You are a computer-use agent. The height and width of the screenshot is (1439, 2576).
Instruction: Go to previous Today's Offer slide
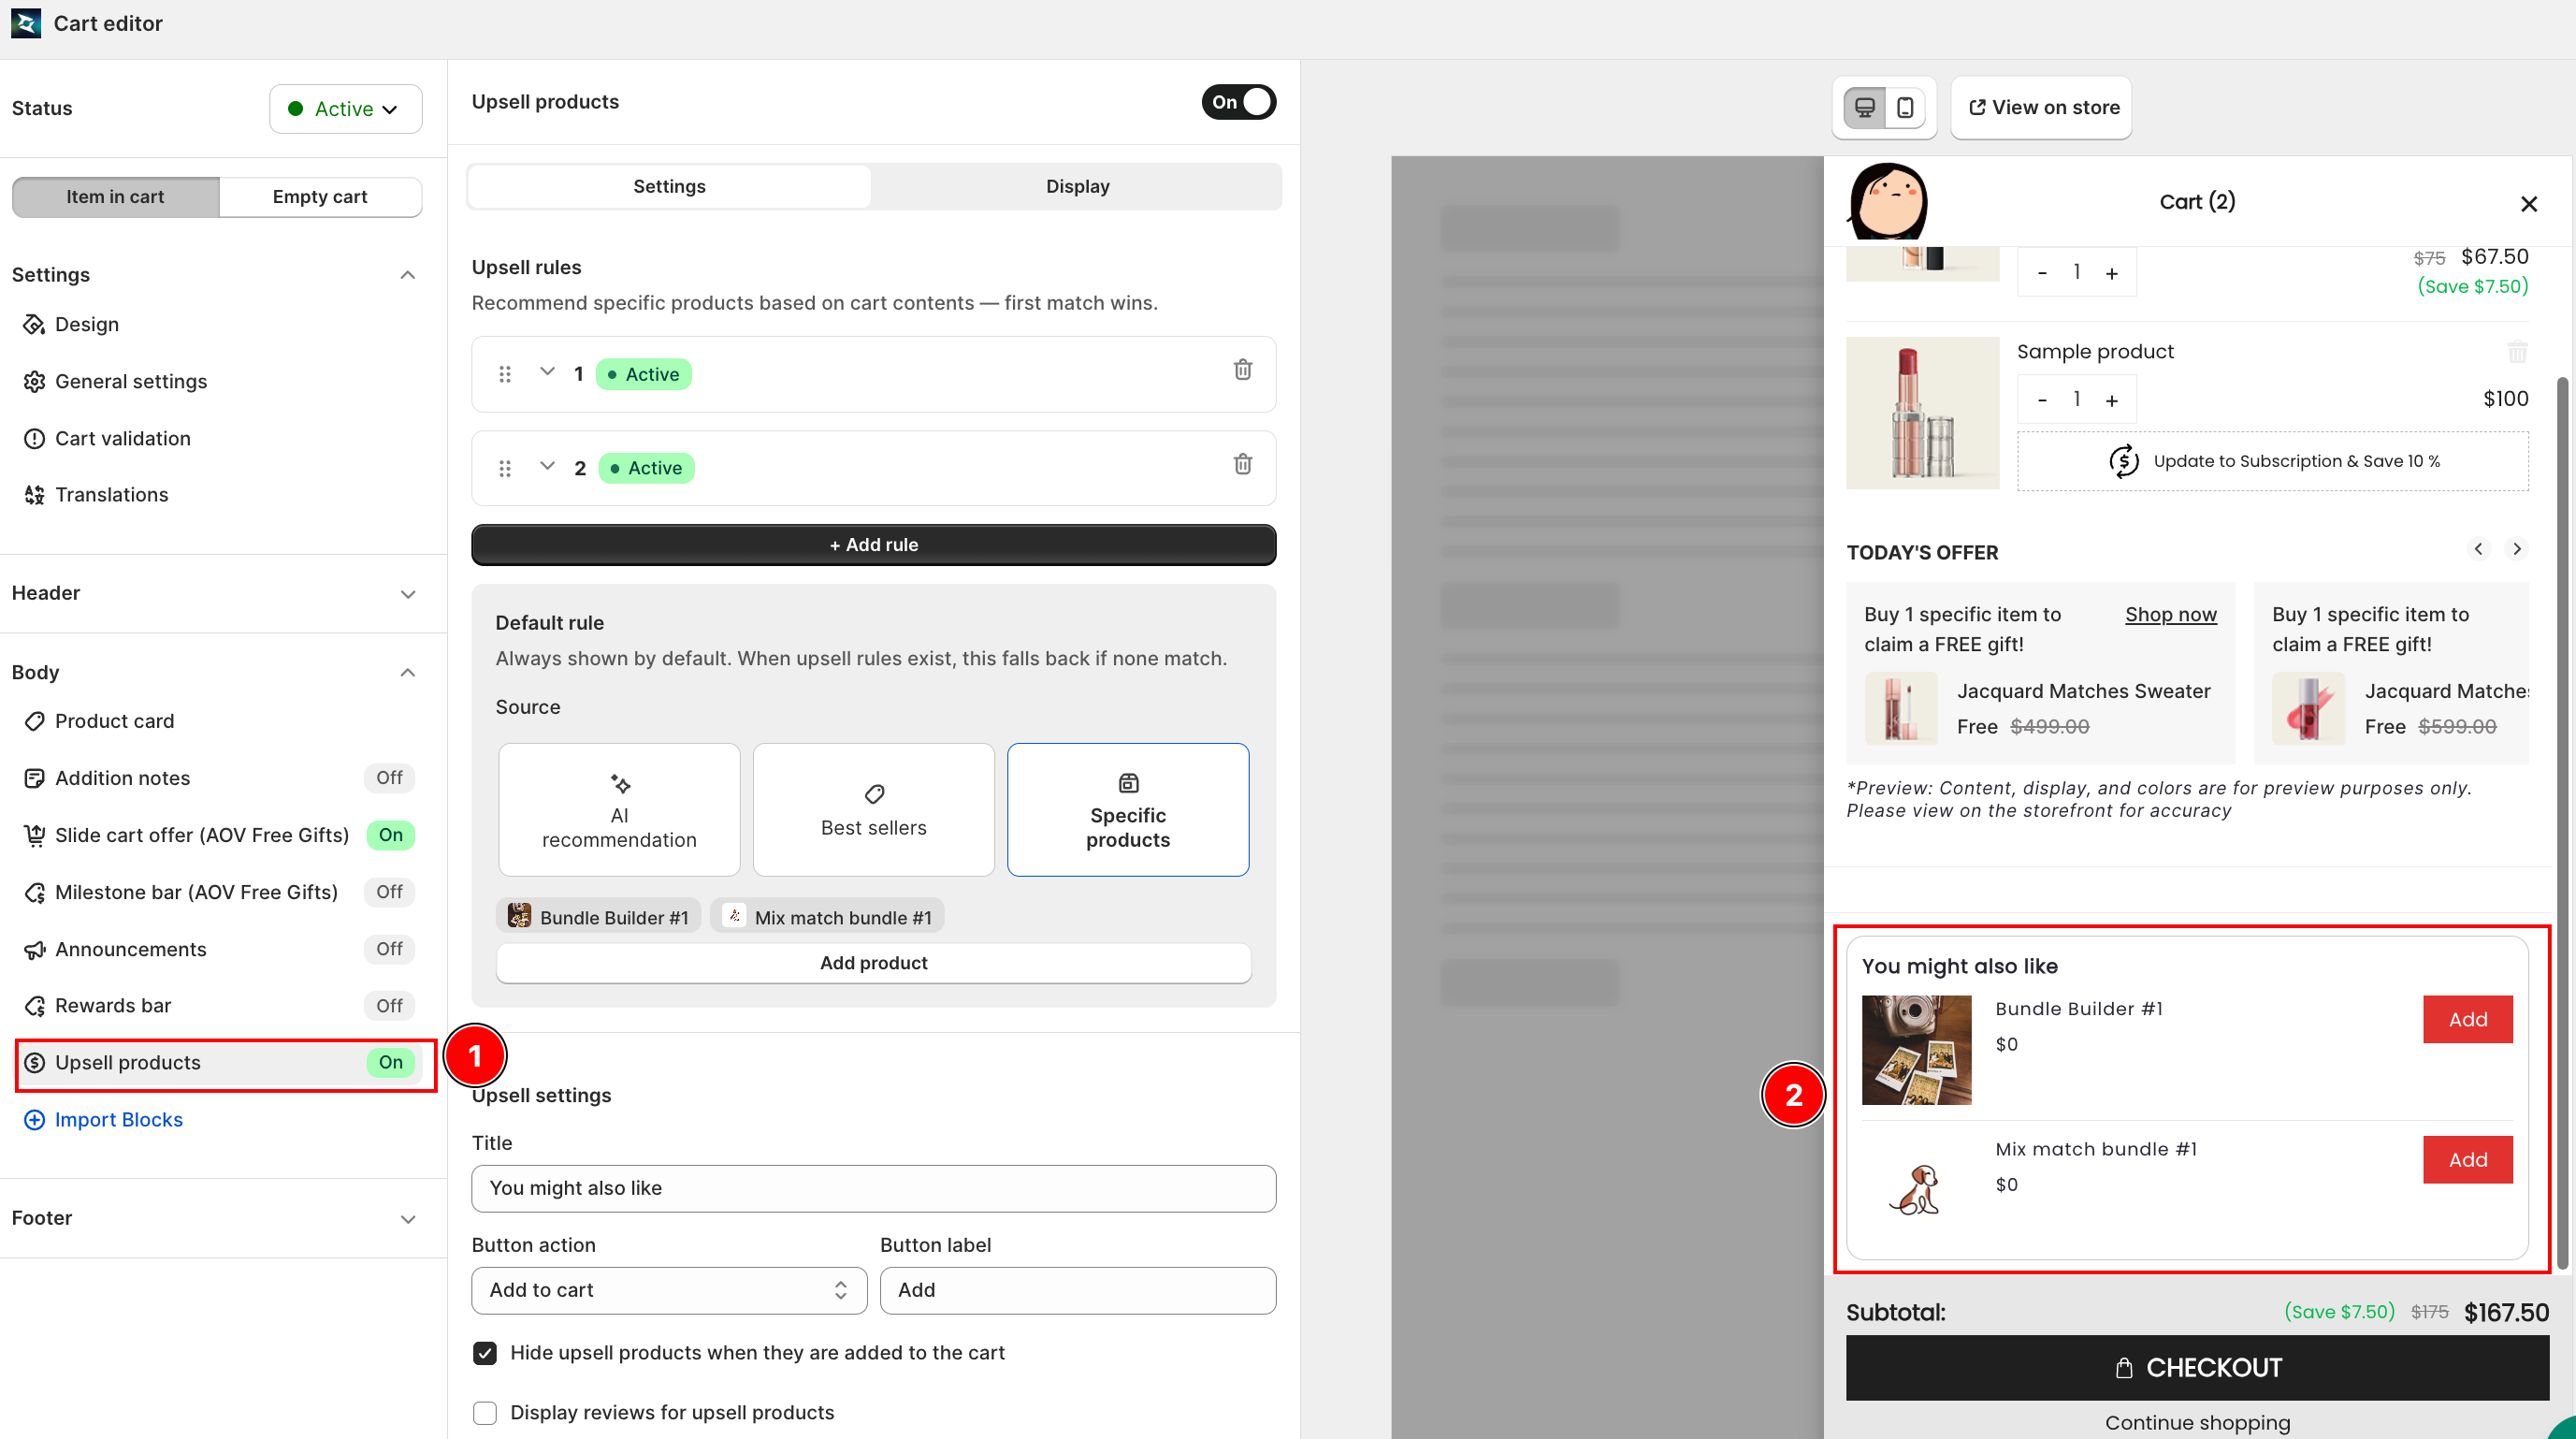point(2478,549)
